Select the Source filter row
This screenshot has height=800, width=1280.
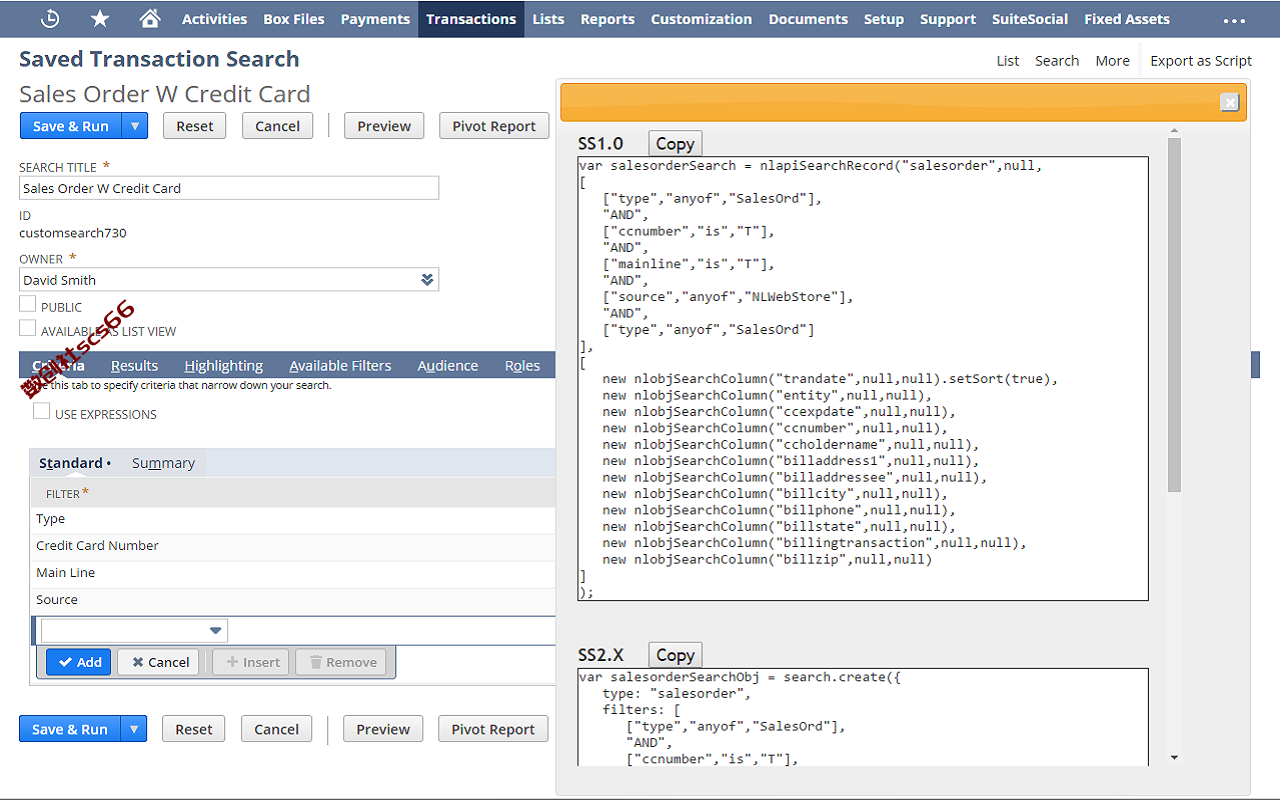tap(293, 600)
